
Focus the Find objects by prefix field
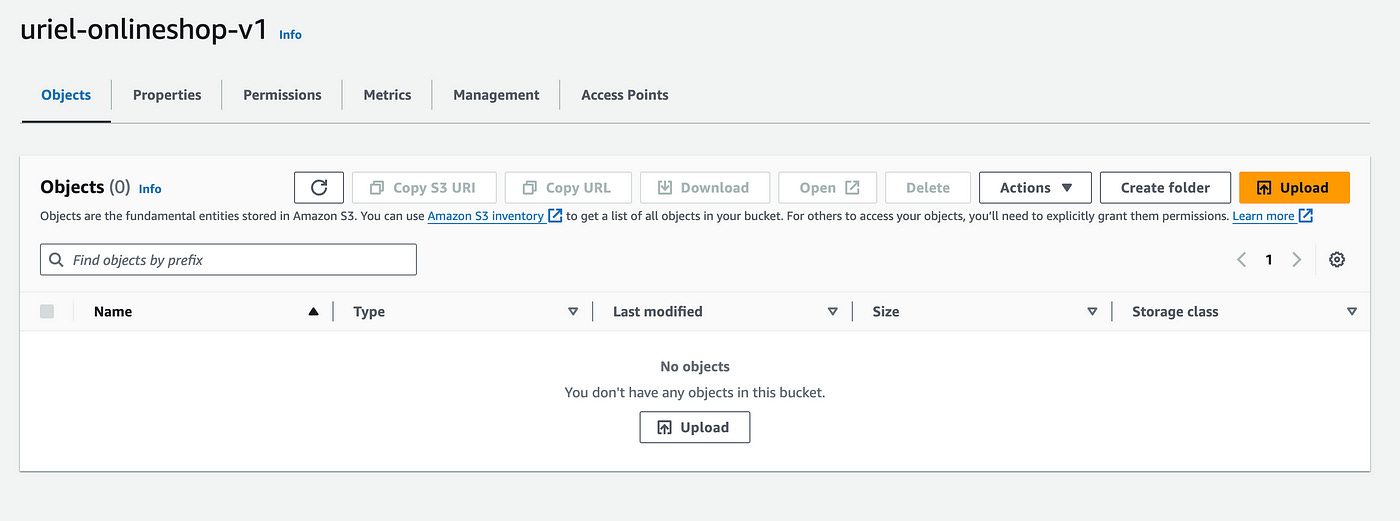point(228,260)
